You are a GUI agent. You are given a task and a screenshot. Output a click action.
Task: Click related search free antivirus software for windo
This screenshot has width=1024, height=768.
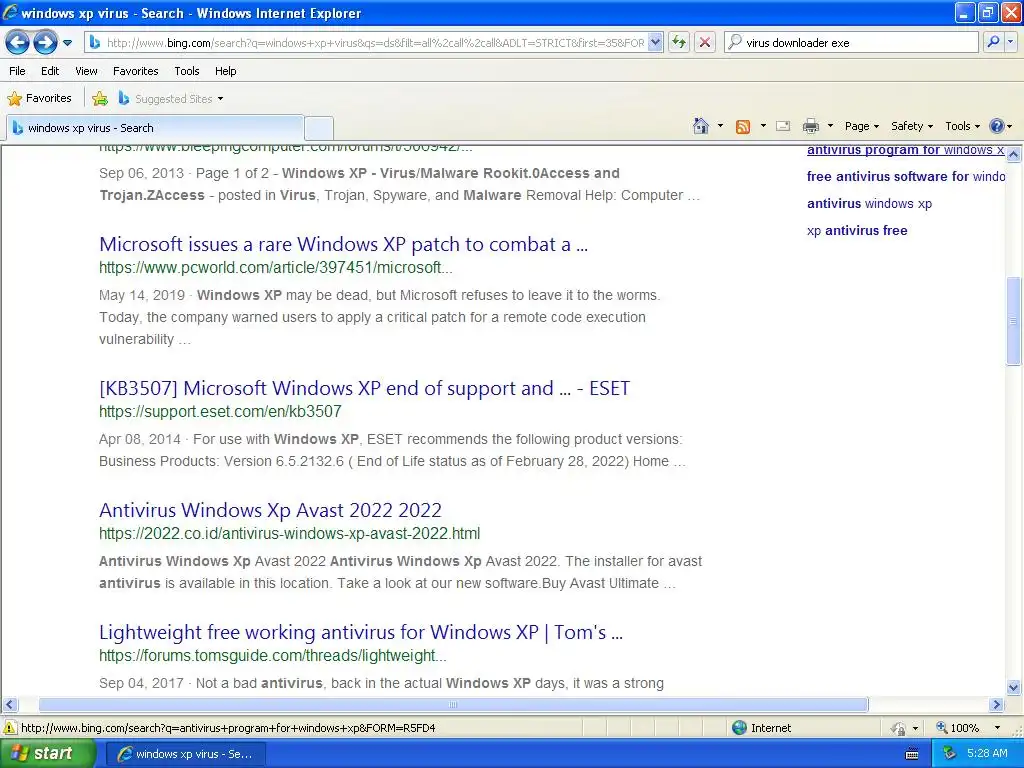[906, 176]
